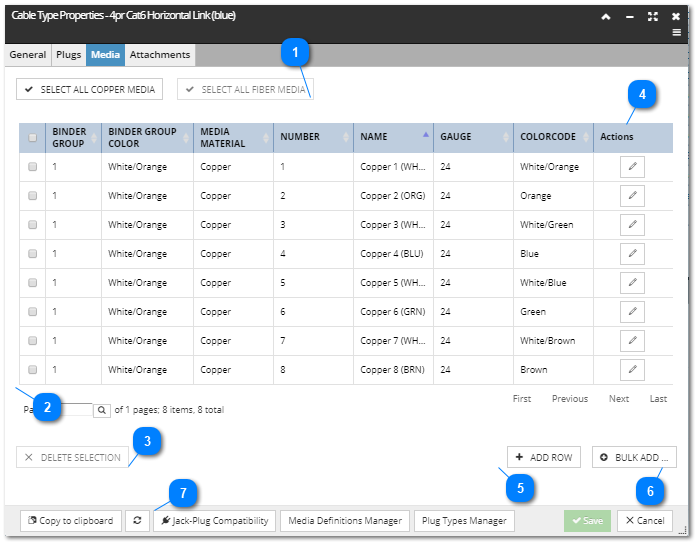Cancel the dialog
This screenshot has width=698, height=545.
coord(645,521)
